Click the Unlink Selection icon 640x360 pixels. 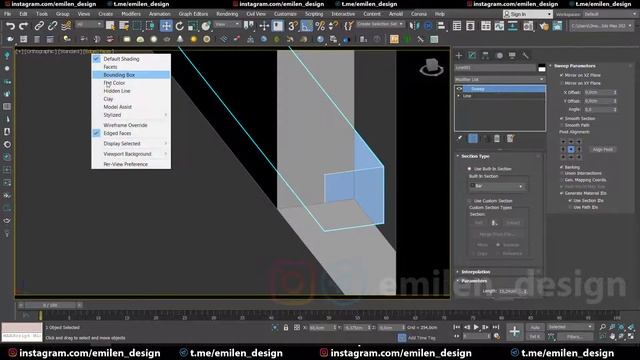click(x=52, y=26)
